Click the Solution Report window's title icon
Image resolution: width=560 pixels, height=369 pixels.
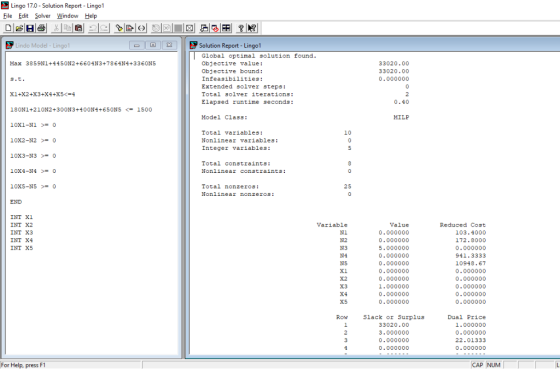[x=194, y=45]
